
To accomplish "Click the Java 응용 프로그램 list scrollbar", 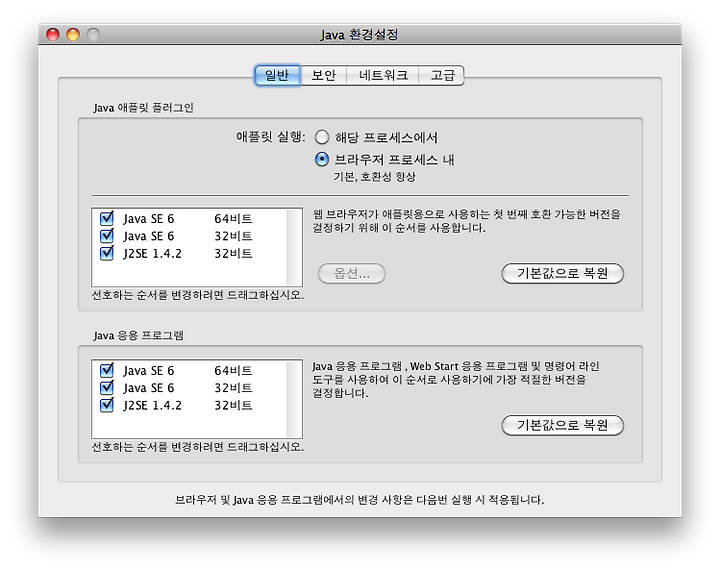I will tap(294, 399).
